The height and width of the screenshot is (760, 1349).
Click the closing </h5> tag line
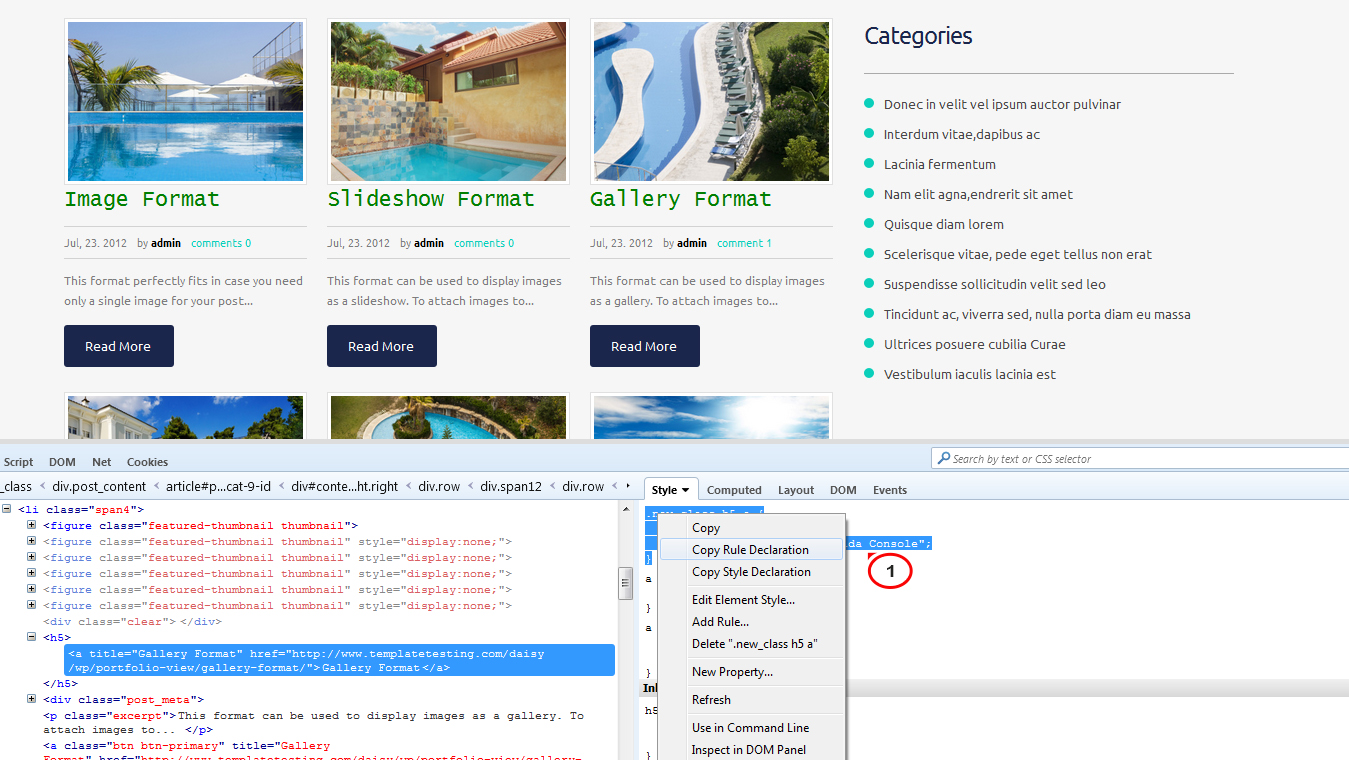[60, 684]
